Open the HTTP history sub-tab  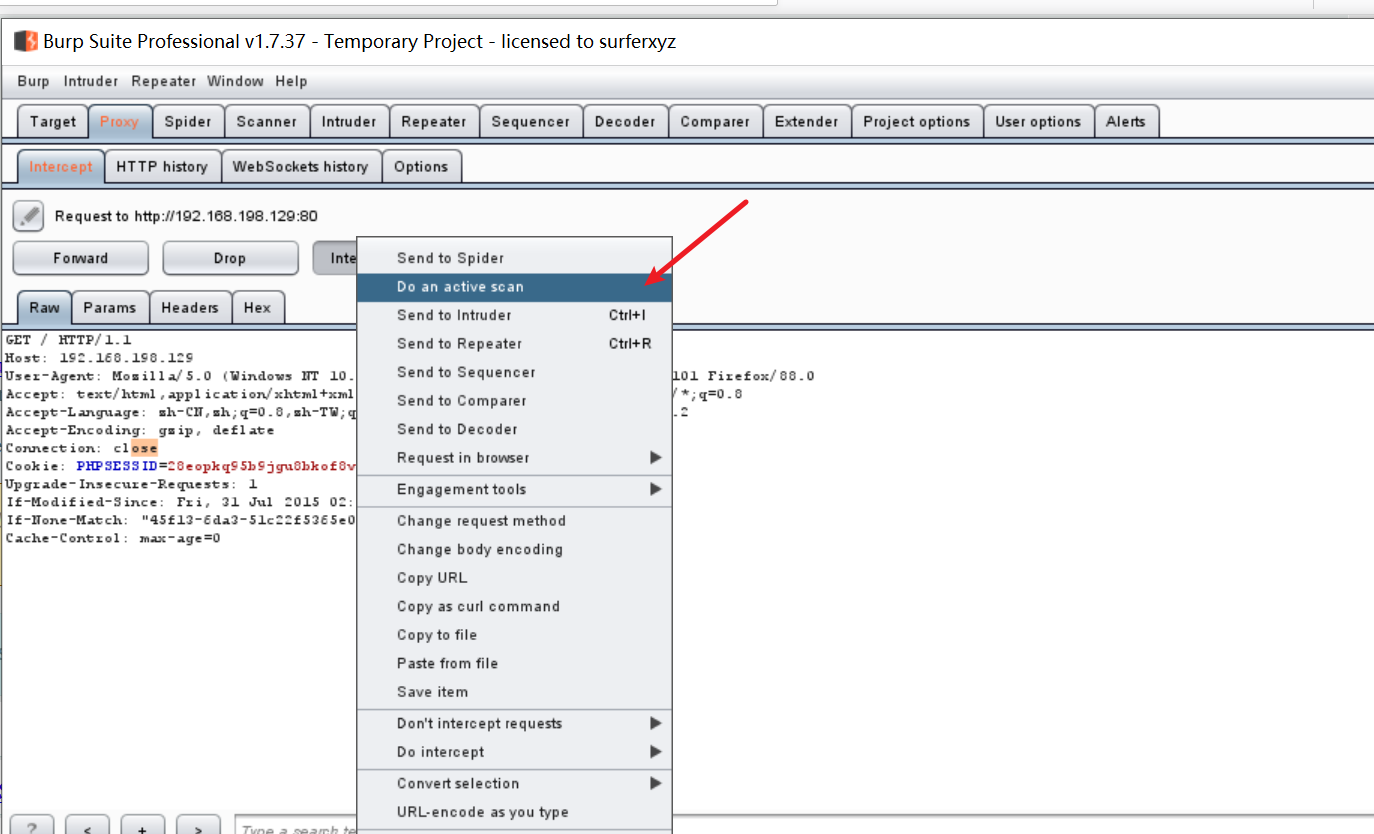162,167
